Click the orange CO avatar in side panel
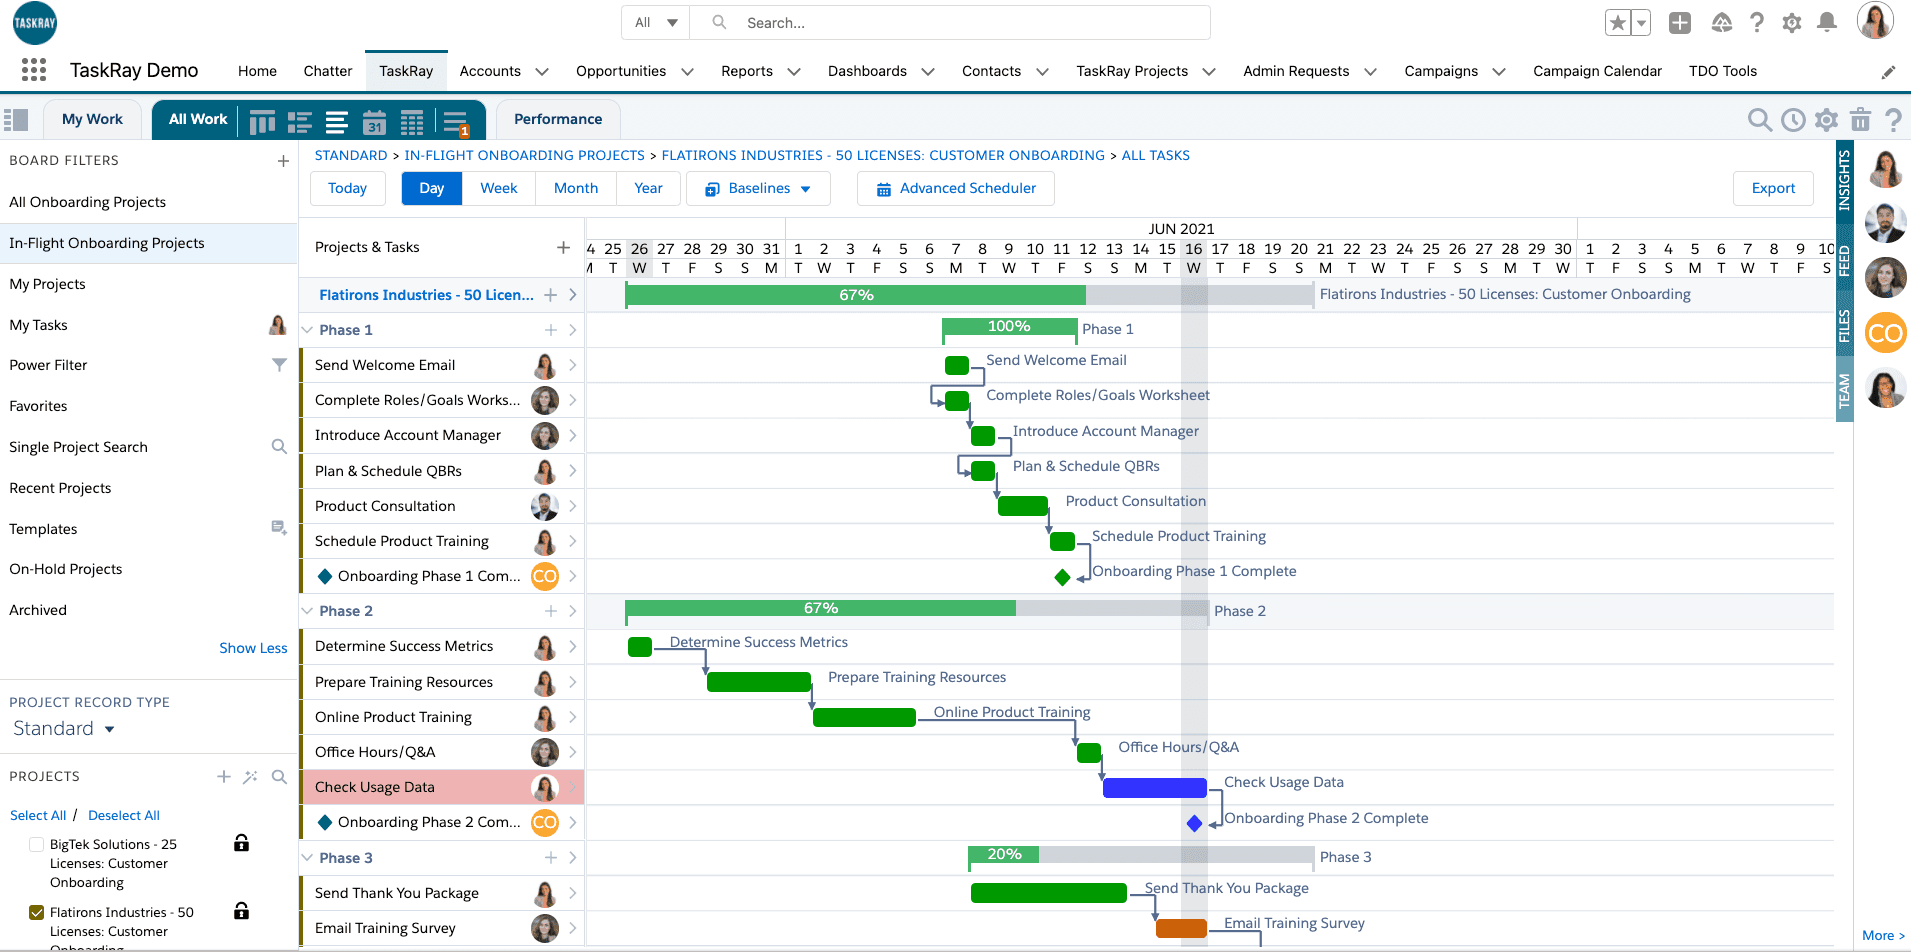Screen dimensions: 1911x952 tap(1885, 333)
